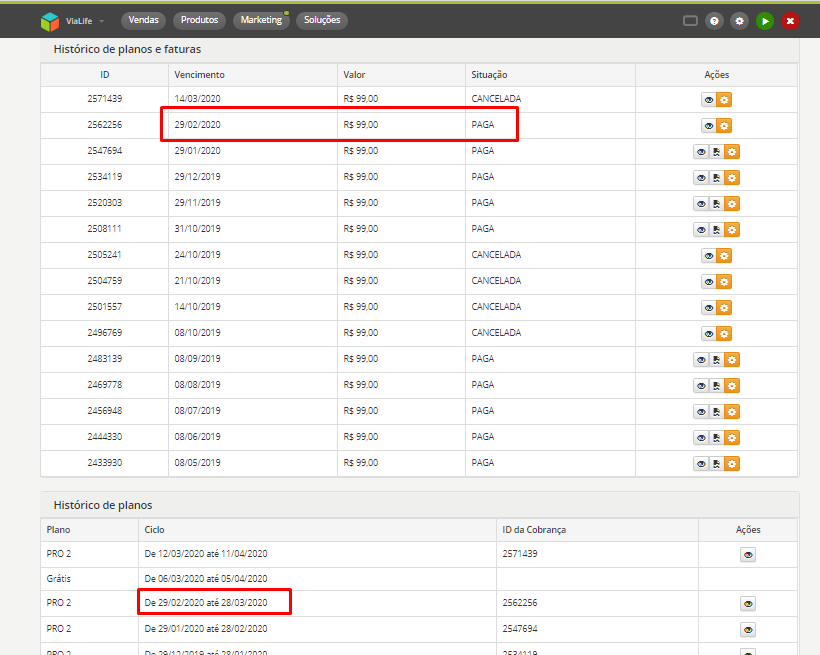820x655 pixels.
Task: View invoice 2508111 with eye icon
Action: click(x=701, y=230)
